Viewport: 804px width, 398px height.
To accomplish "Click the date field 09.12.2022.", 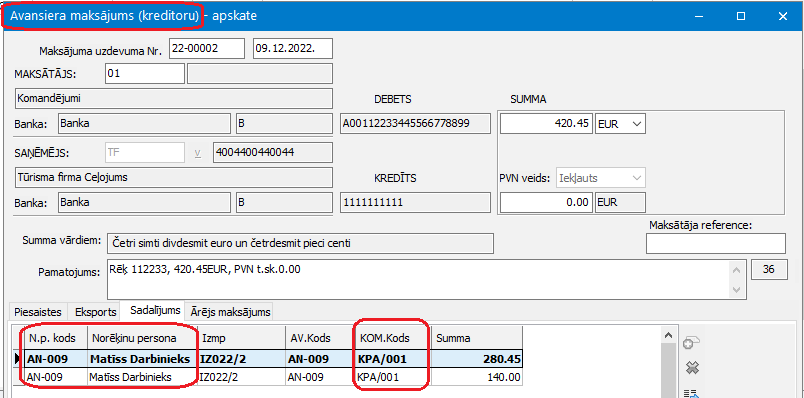I will click(293, 49).
